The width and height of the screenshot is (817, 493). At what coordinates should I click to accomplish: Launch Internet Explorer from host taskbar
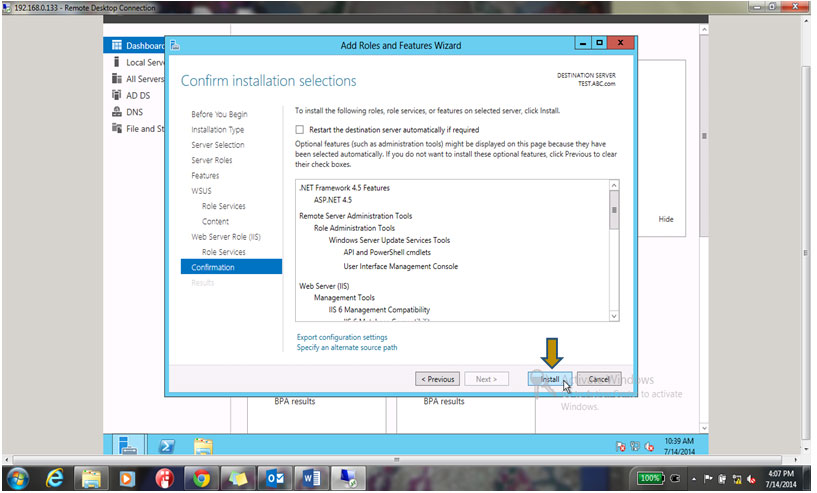click(55, 478)
